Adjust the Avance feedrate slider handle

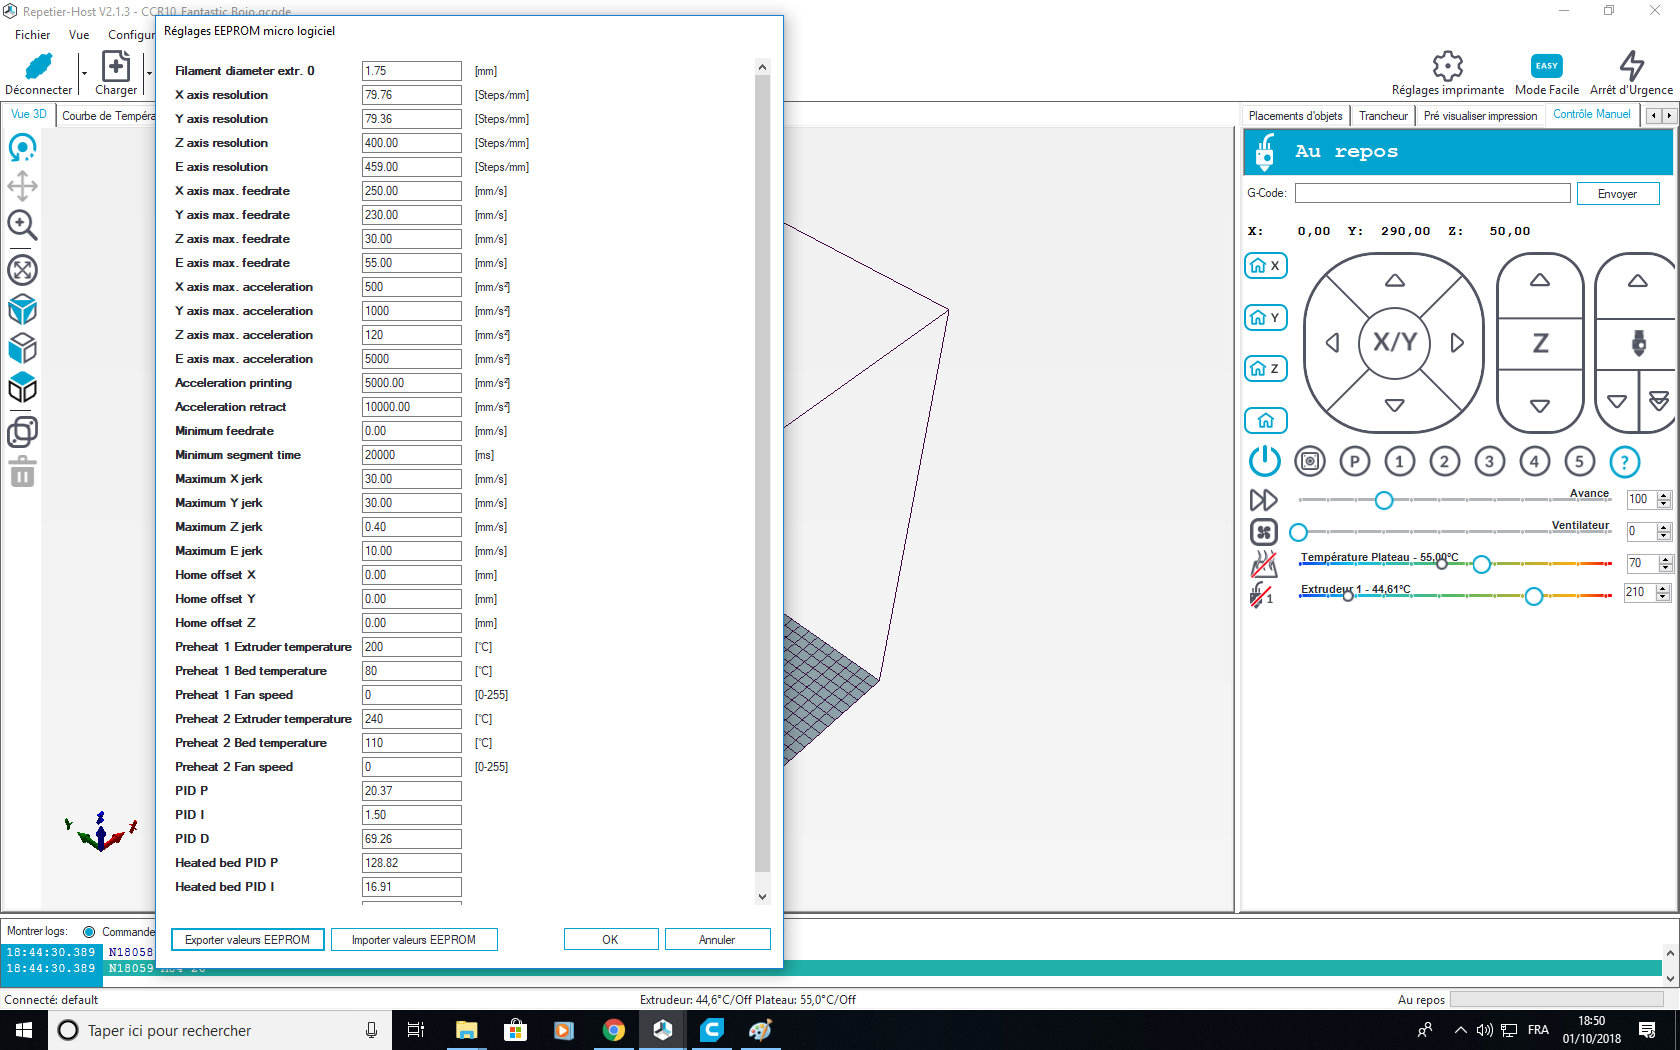pyautogui.click(x=1384, y=500)
